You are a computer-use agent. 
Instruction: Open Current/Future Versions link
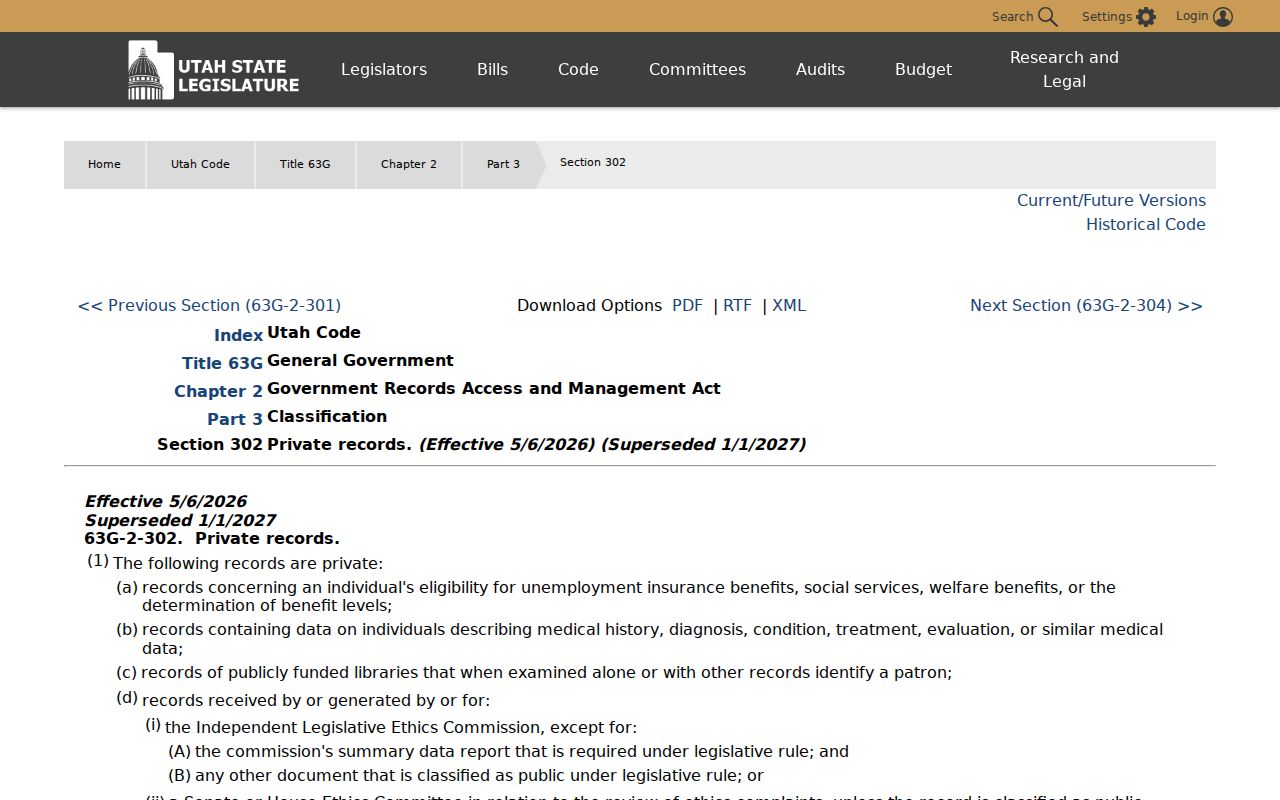(1111, 200)
